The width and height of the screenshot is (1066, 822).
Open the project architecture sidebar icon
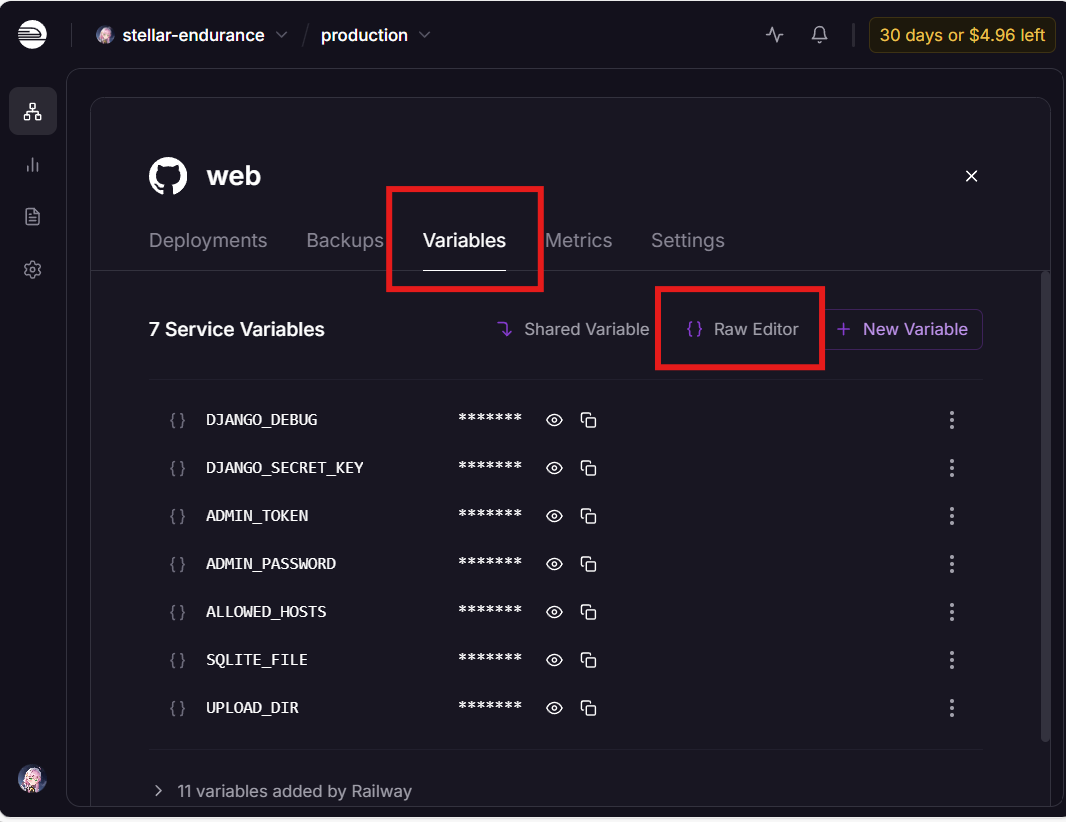coord(33,112)
